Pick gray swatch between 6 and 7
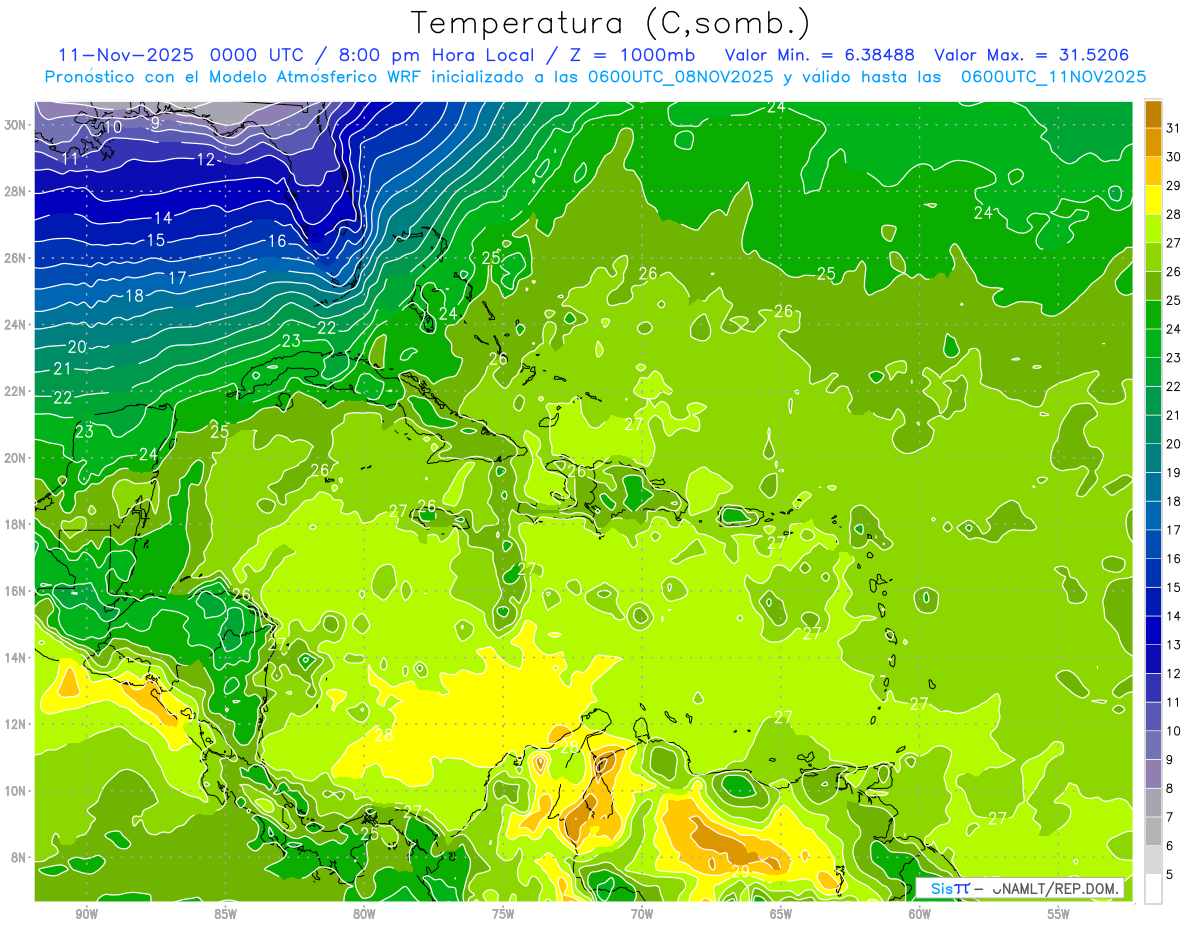Viewport: 1200px width, 927px height. pos(1153,831)
